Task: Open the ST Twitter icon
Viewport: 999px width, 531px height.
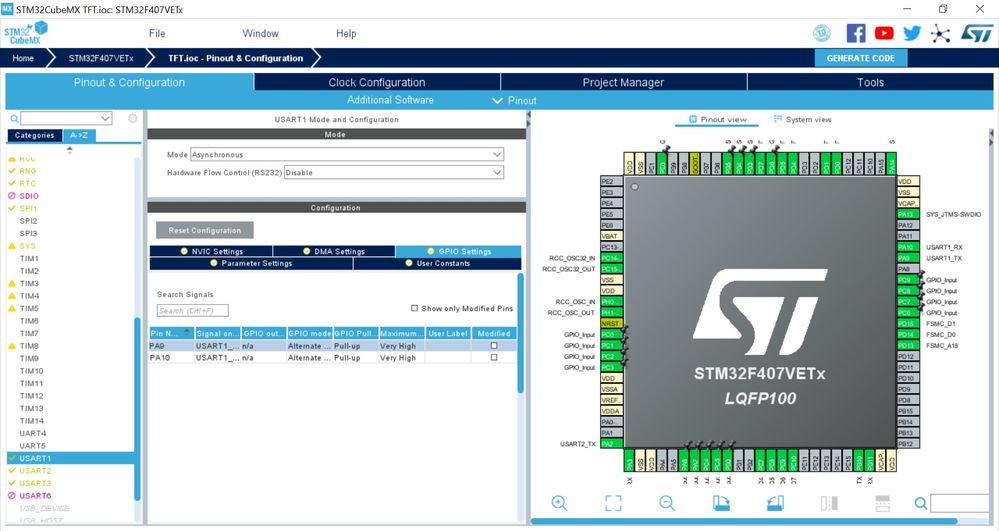Action: point(912,33)
